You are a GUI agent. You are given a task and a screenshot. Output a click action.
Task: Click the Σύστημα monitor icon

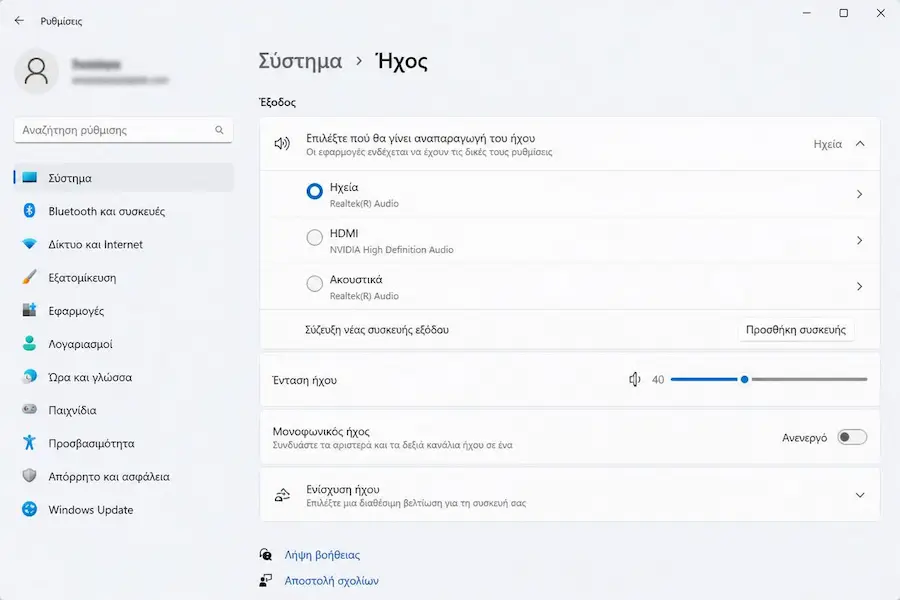tap(29, 177)
